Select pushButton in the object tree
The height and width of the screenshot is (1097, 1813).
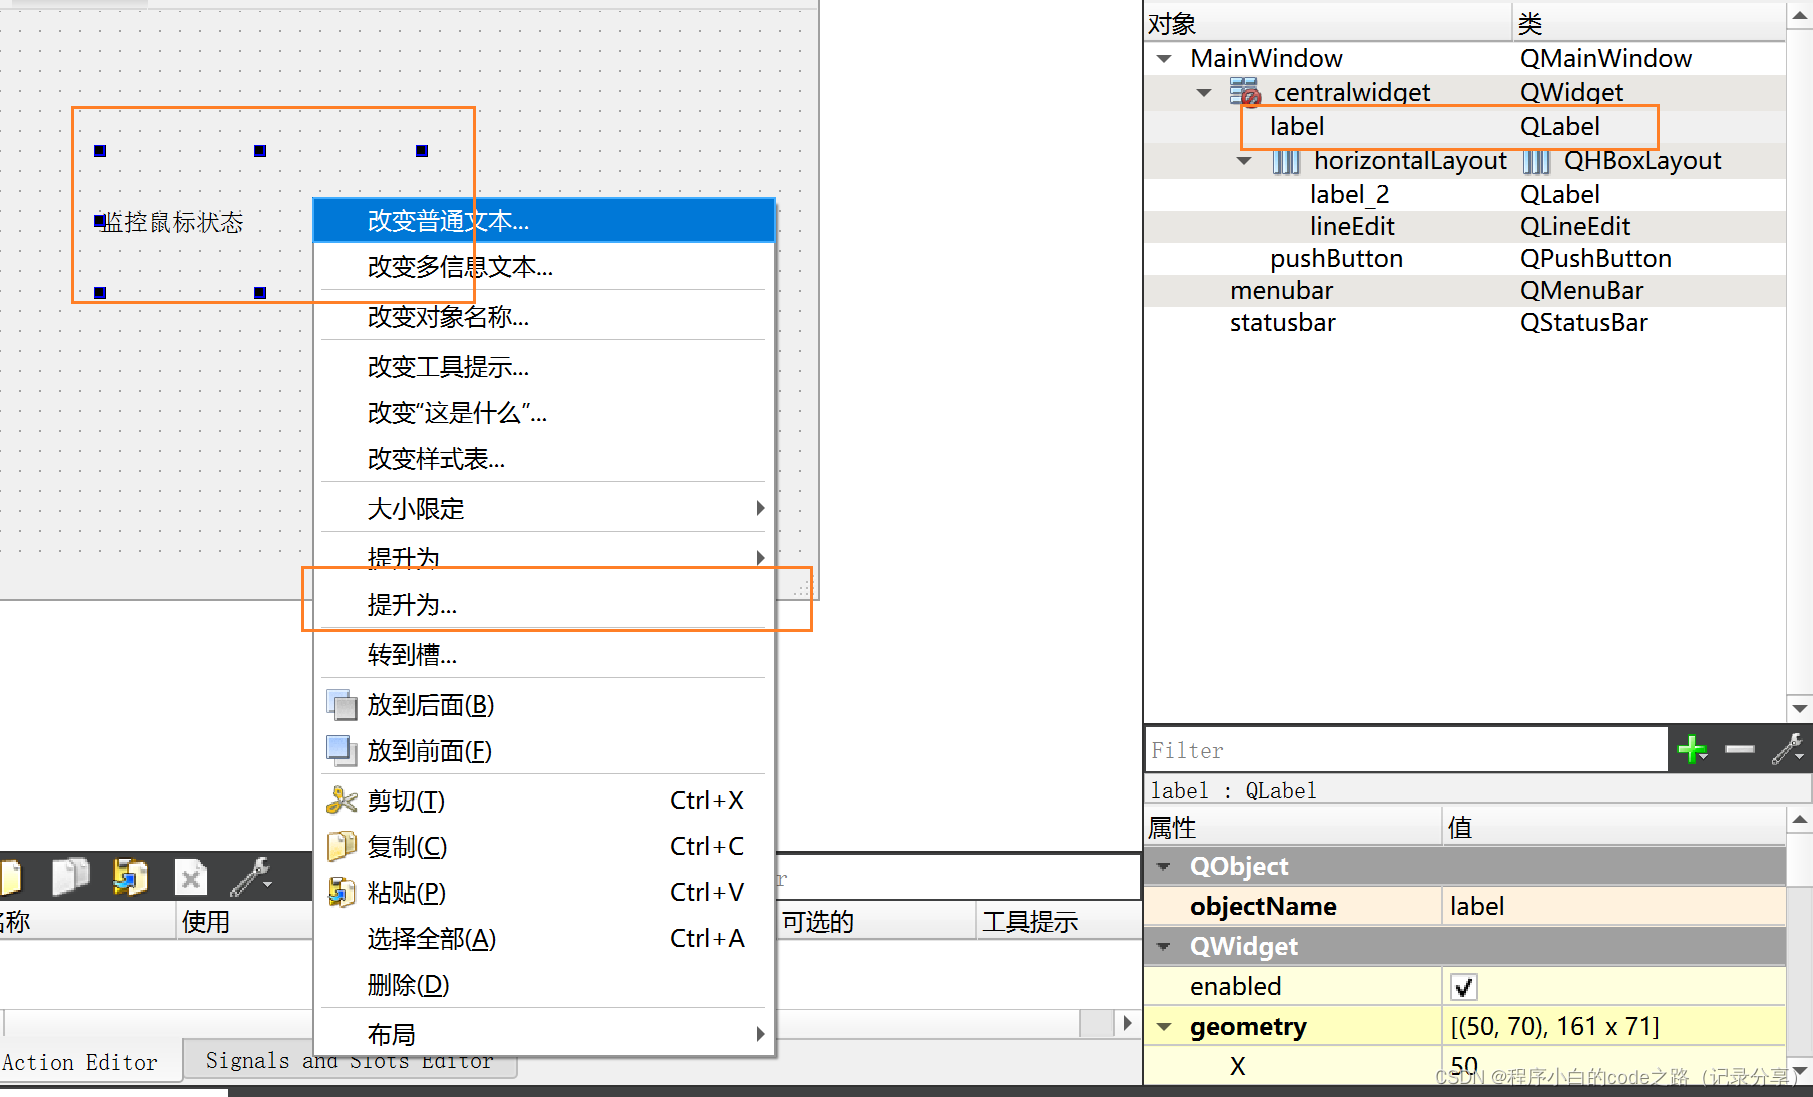(1464, 259)
